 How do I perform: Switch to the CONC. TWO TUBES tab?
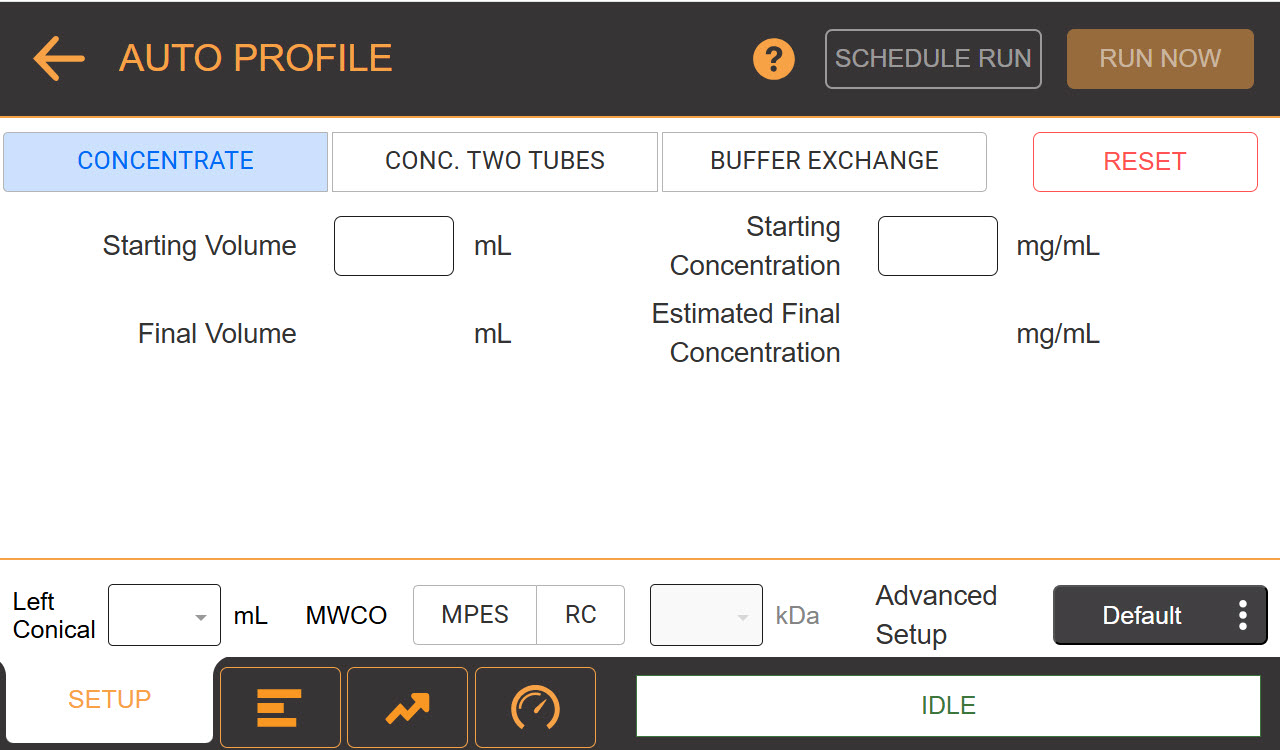click(x=495, y=161)
